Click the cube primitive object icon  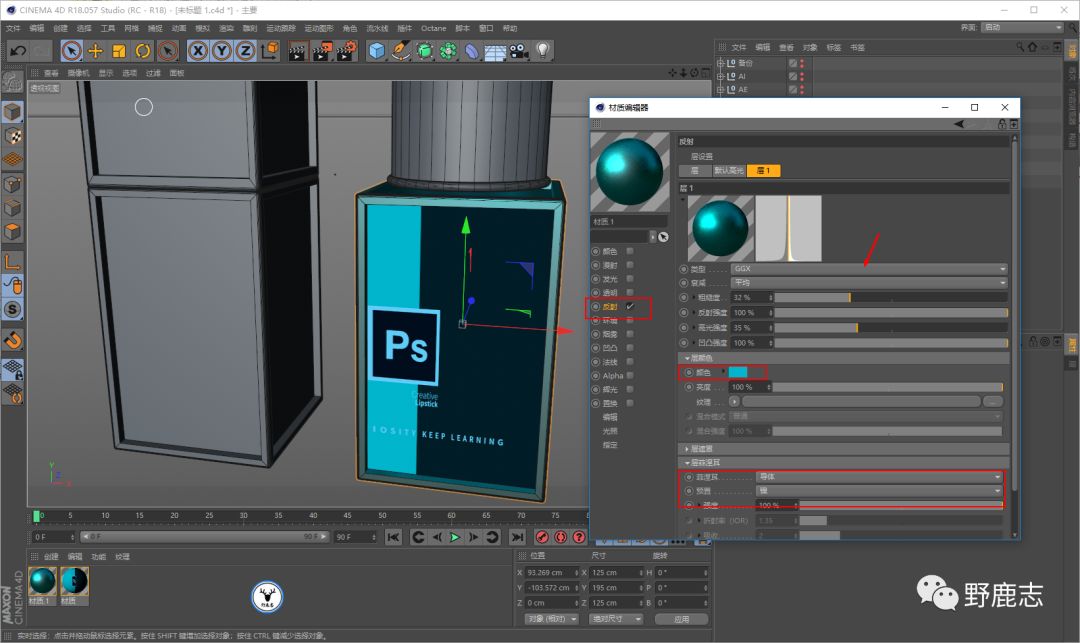[x=377, y=50]
